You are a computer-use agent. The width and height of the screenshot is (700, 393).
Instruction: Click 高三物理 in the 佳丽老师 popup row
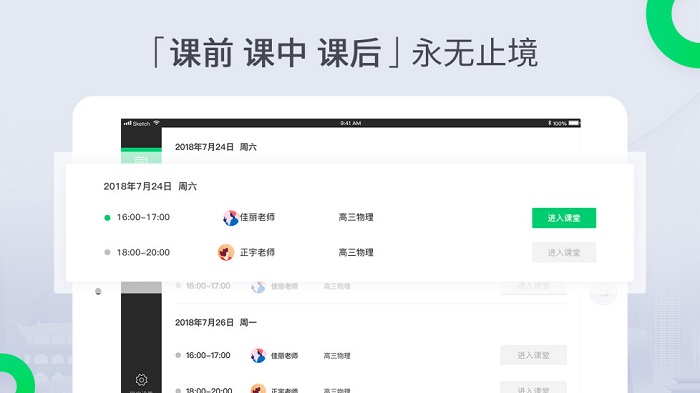tap(356, 217)
